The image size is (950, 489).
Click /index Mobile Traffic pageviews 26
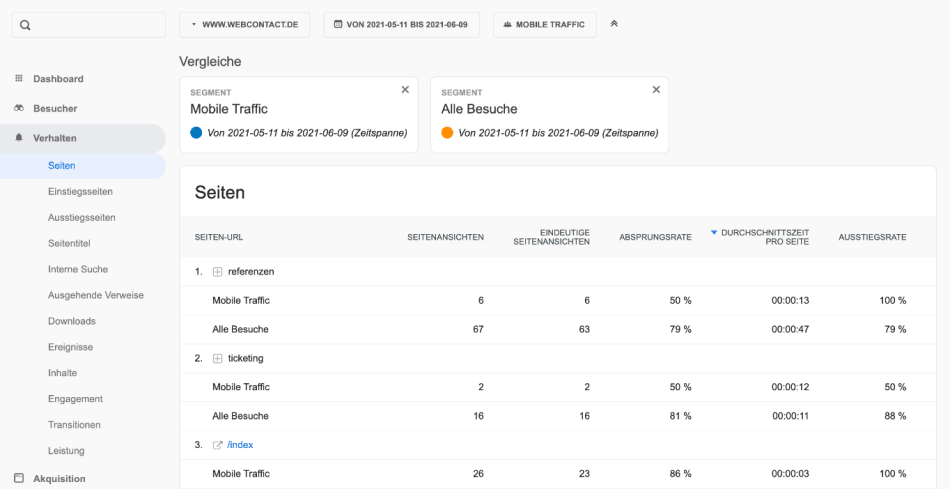click(478, 474)
